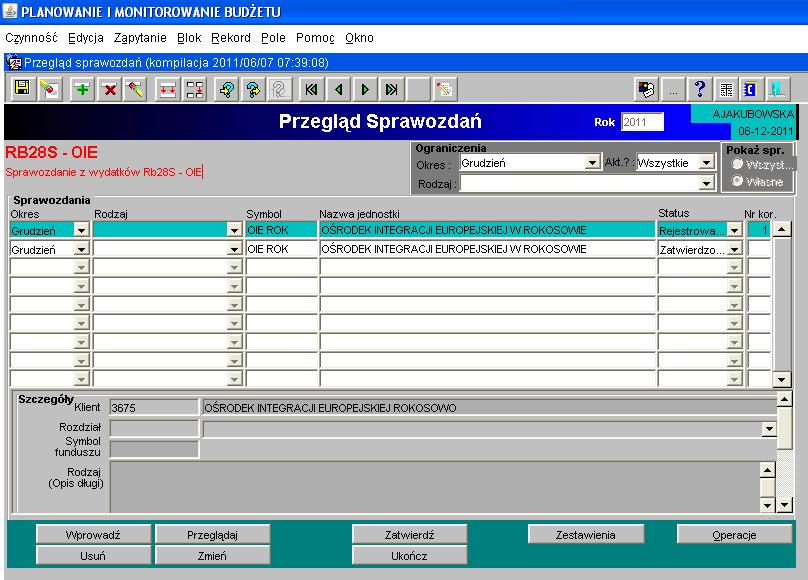Click the Rodzaj (Opis długi) text area

click(x=434, y=487)
